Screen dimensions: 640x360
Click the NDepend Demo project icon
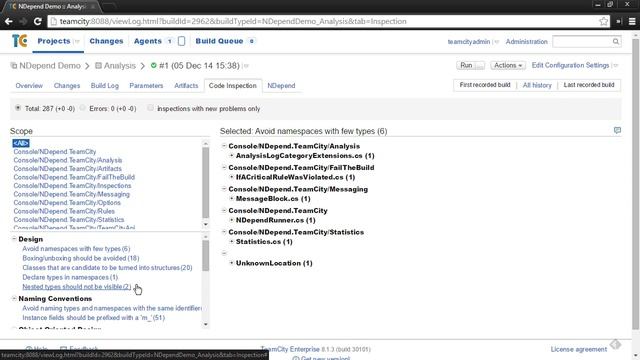click(14, 66)
